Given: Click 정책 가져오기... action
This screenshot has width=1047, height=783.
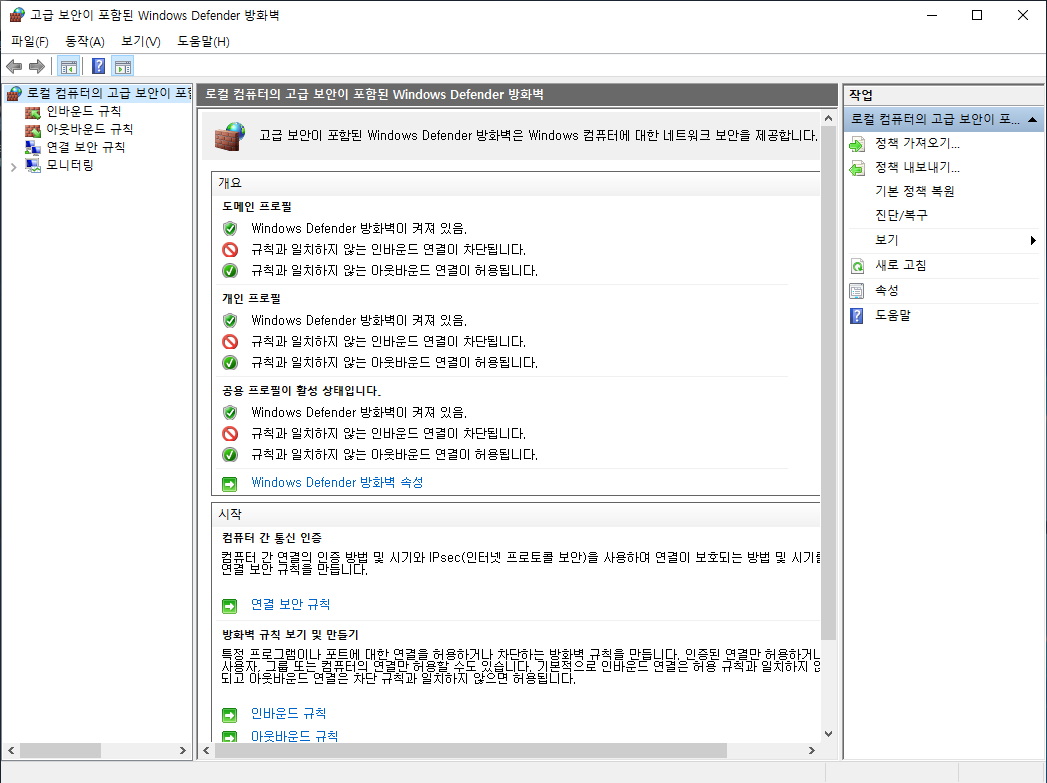Looking at the screenshot, I should click(x=917, y=144).
